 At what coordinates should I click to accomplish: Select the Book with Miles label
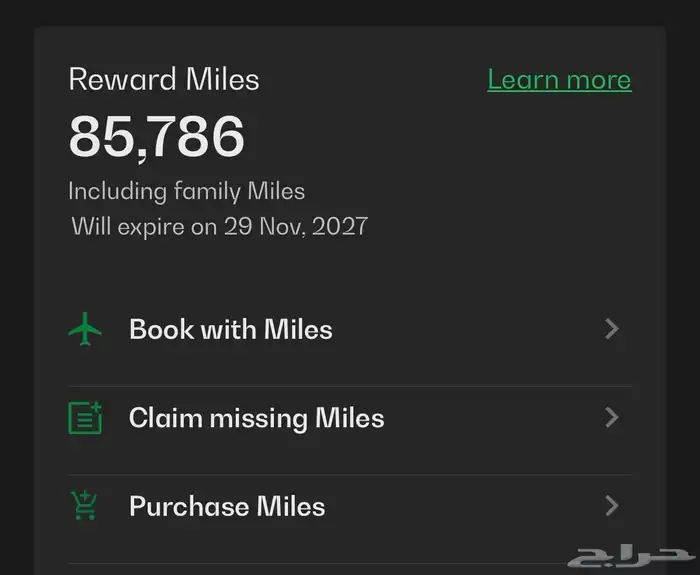tap(231, 330)
